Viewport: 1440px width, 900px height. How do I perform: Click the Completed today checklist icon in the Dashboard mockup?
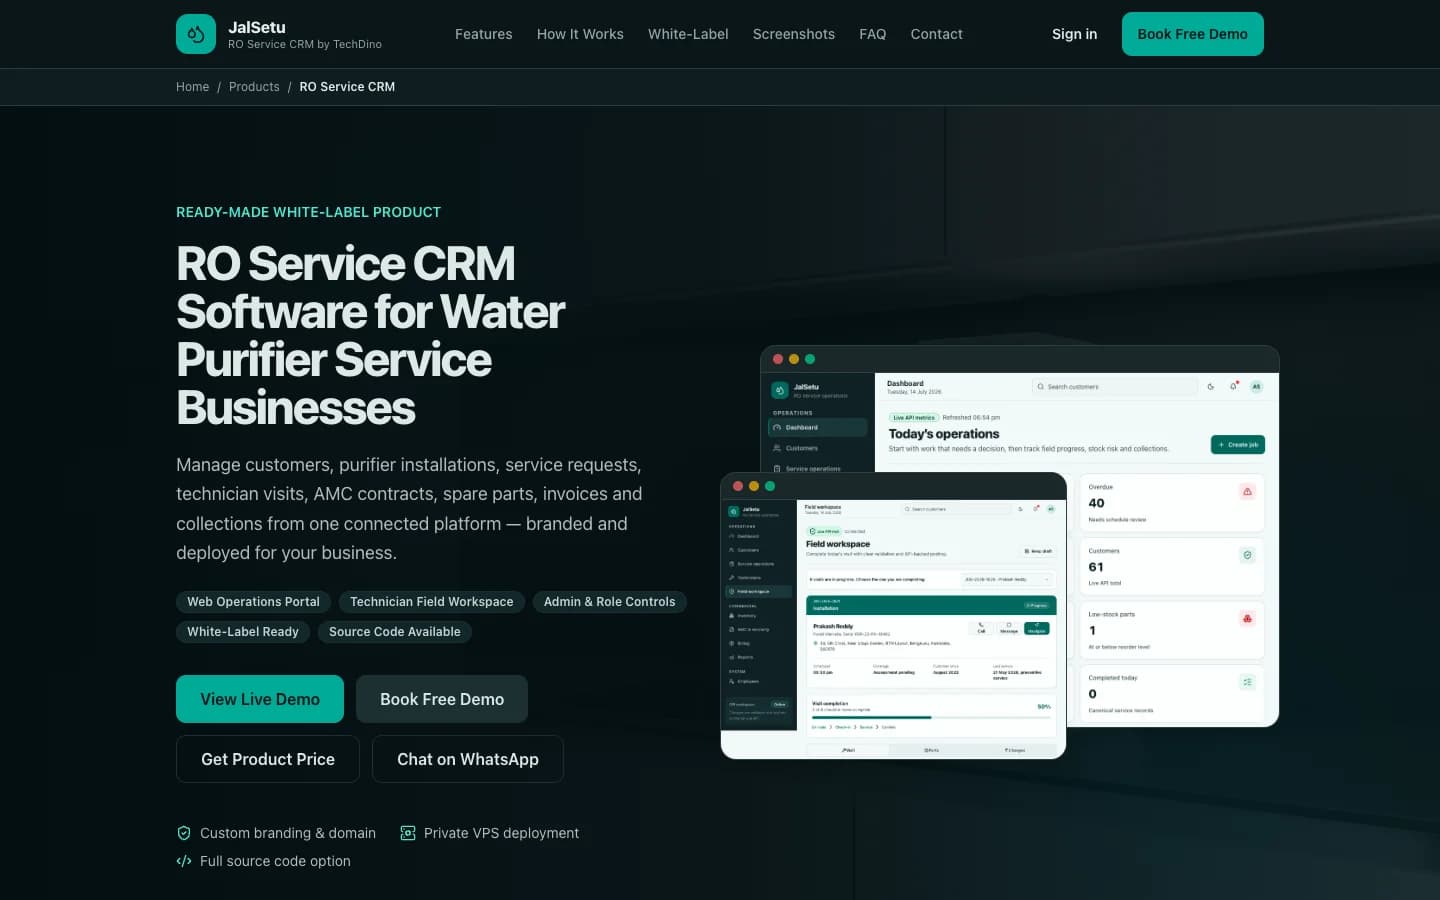tap(1247, 682)
